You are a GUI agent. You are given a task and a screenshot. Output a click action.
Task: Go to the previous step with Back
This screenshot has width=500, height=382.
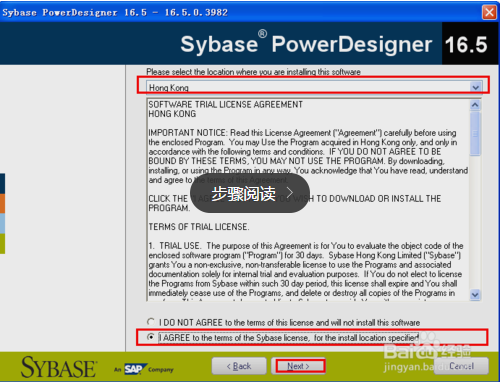(239, 366)
